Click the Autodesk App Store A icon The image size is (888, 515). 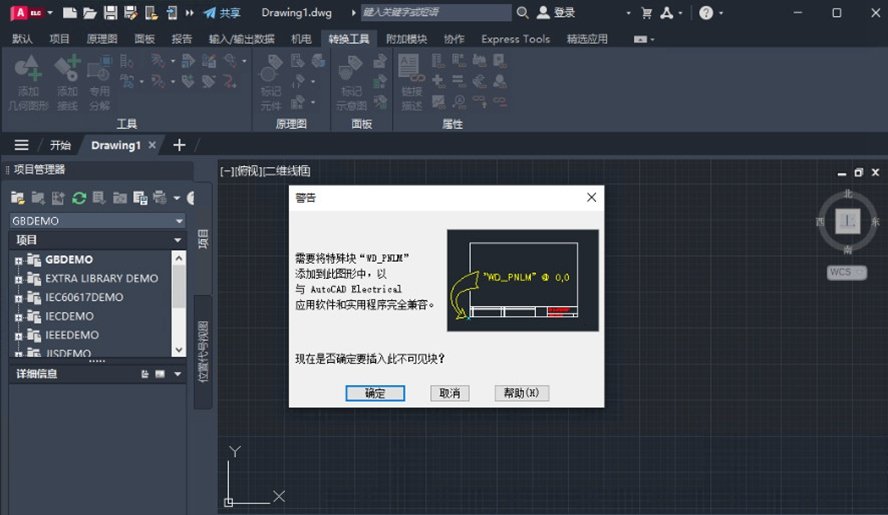click(667, 12)
